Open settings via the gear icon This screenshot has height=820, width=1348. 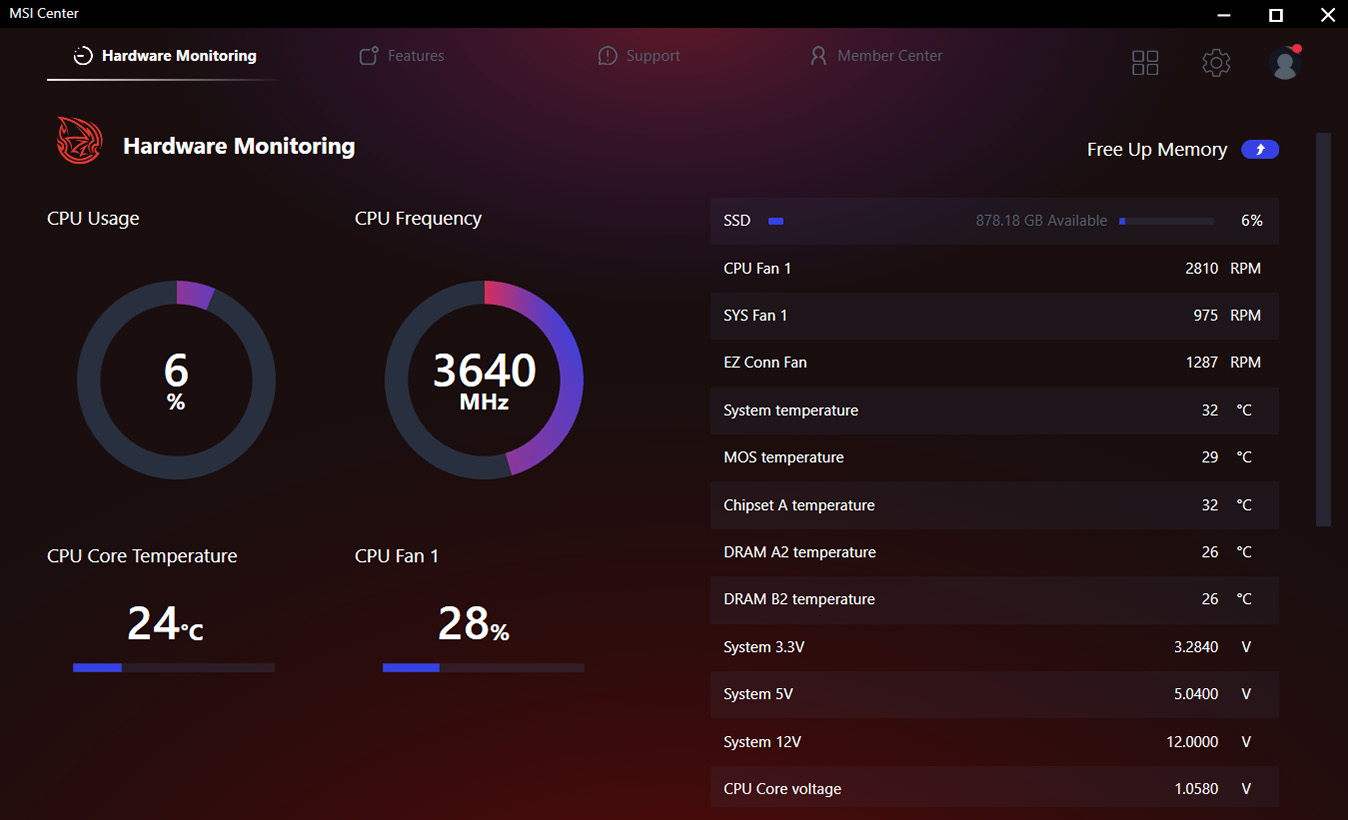(x=1216, y=63)
